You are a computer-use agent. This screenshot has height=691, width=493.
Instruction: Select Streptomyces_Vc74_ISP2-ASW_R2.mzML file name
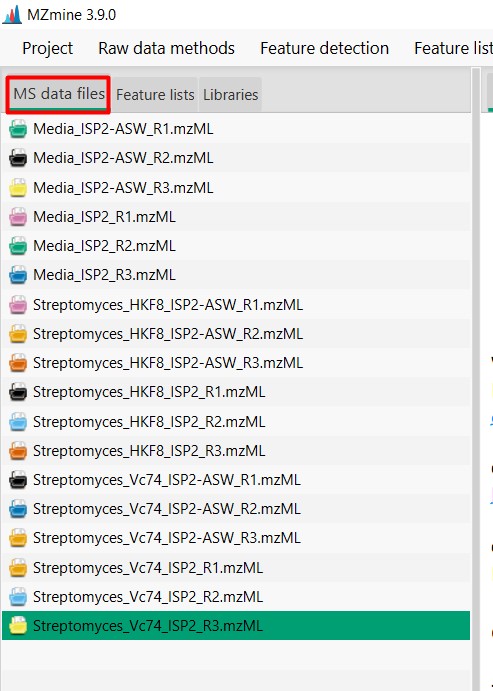coord(167,509)
